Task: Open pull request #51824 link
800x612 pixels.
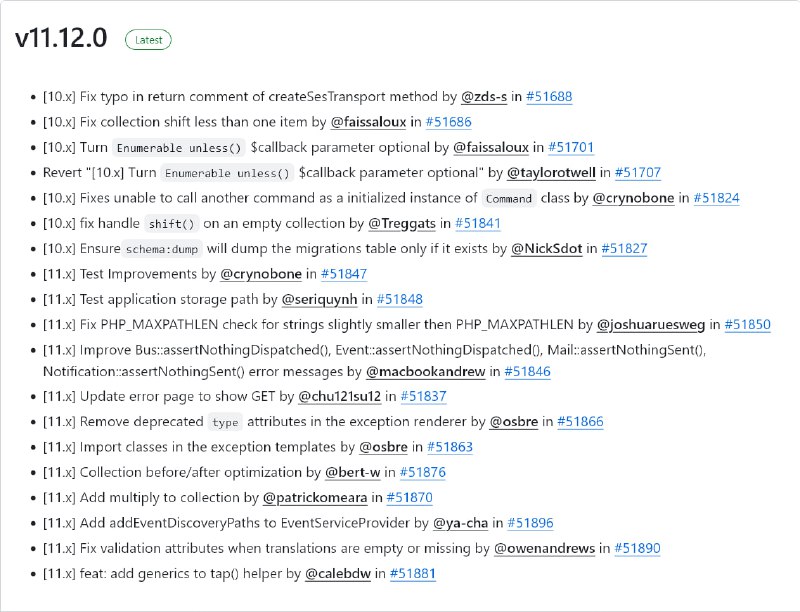Action: click(x=716, y=198)
